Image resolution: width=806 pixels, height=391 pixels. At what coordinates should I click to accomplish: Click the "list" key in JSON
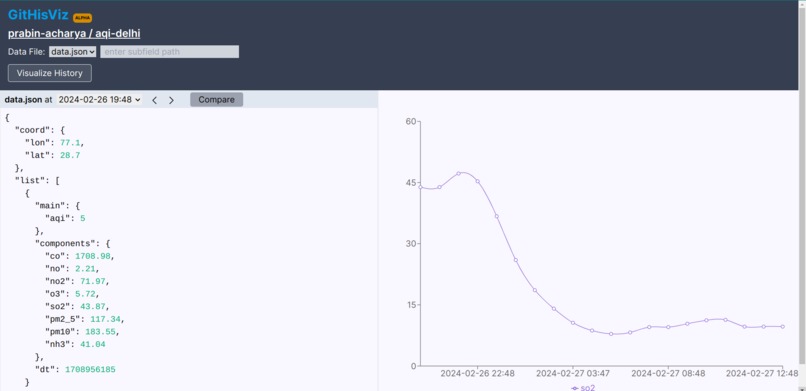pyautogui.click(x=29, y=180)
